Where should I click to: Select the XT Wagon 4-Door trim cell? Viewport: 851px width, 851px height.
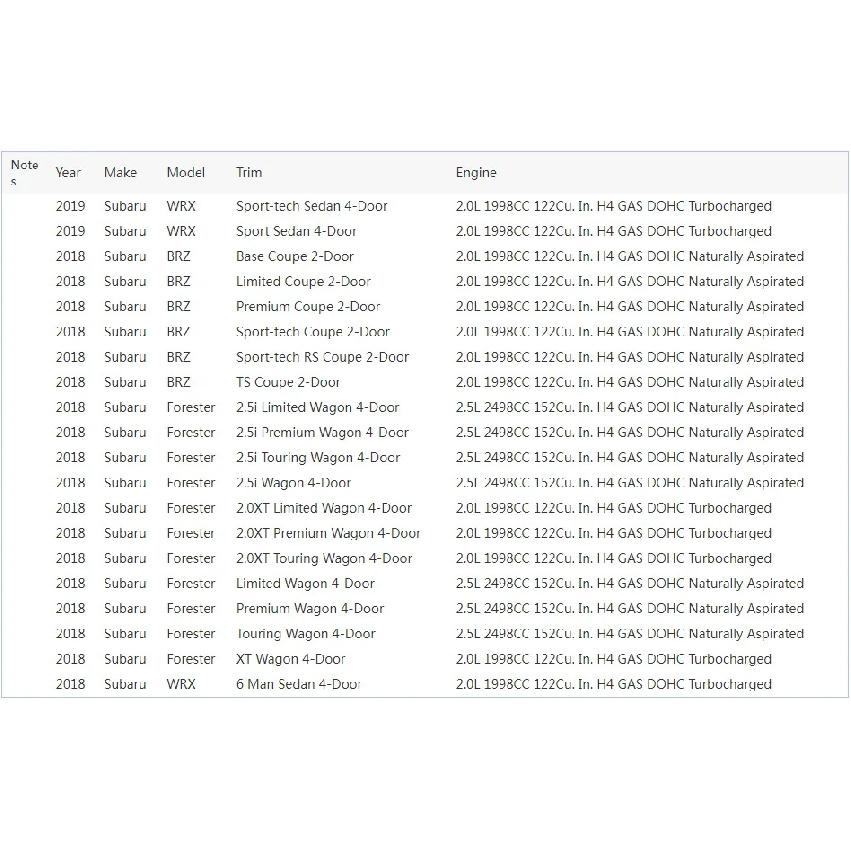coord(290,659)
